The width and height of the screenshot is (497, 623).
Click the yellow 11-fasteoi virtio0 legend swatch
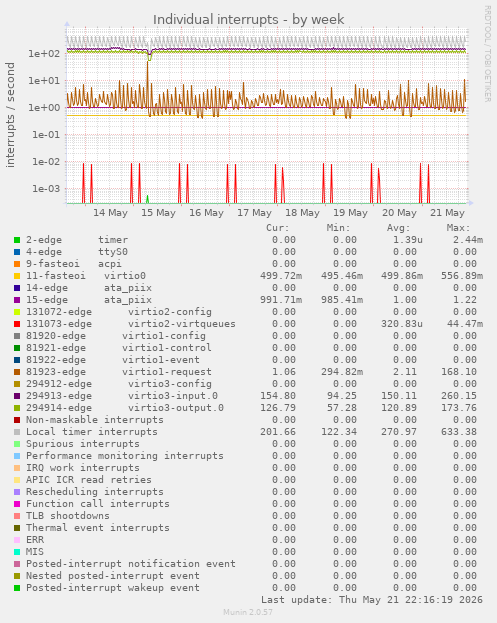pyautogui.click(x=17, y=276)
